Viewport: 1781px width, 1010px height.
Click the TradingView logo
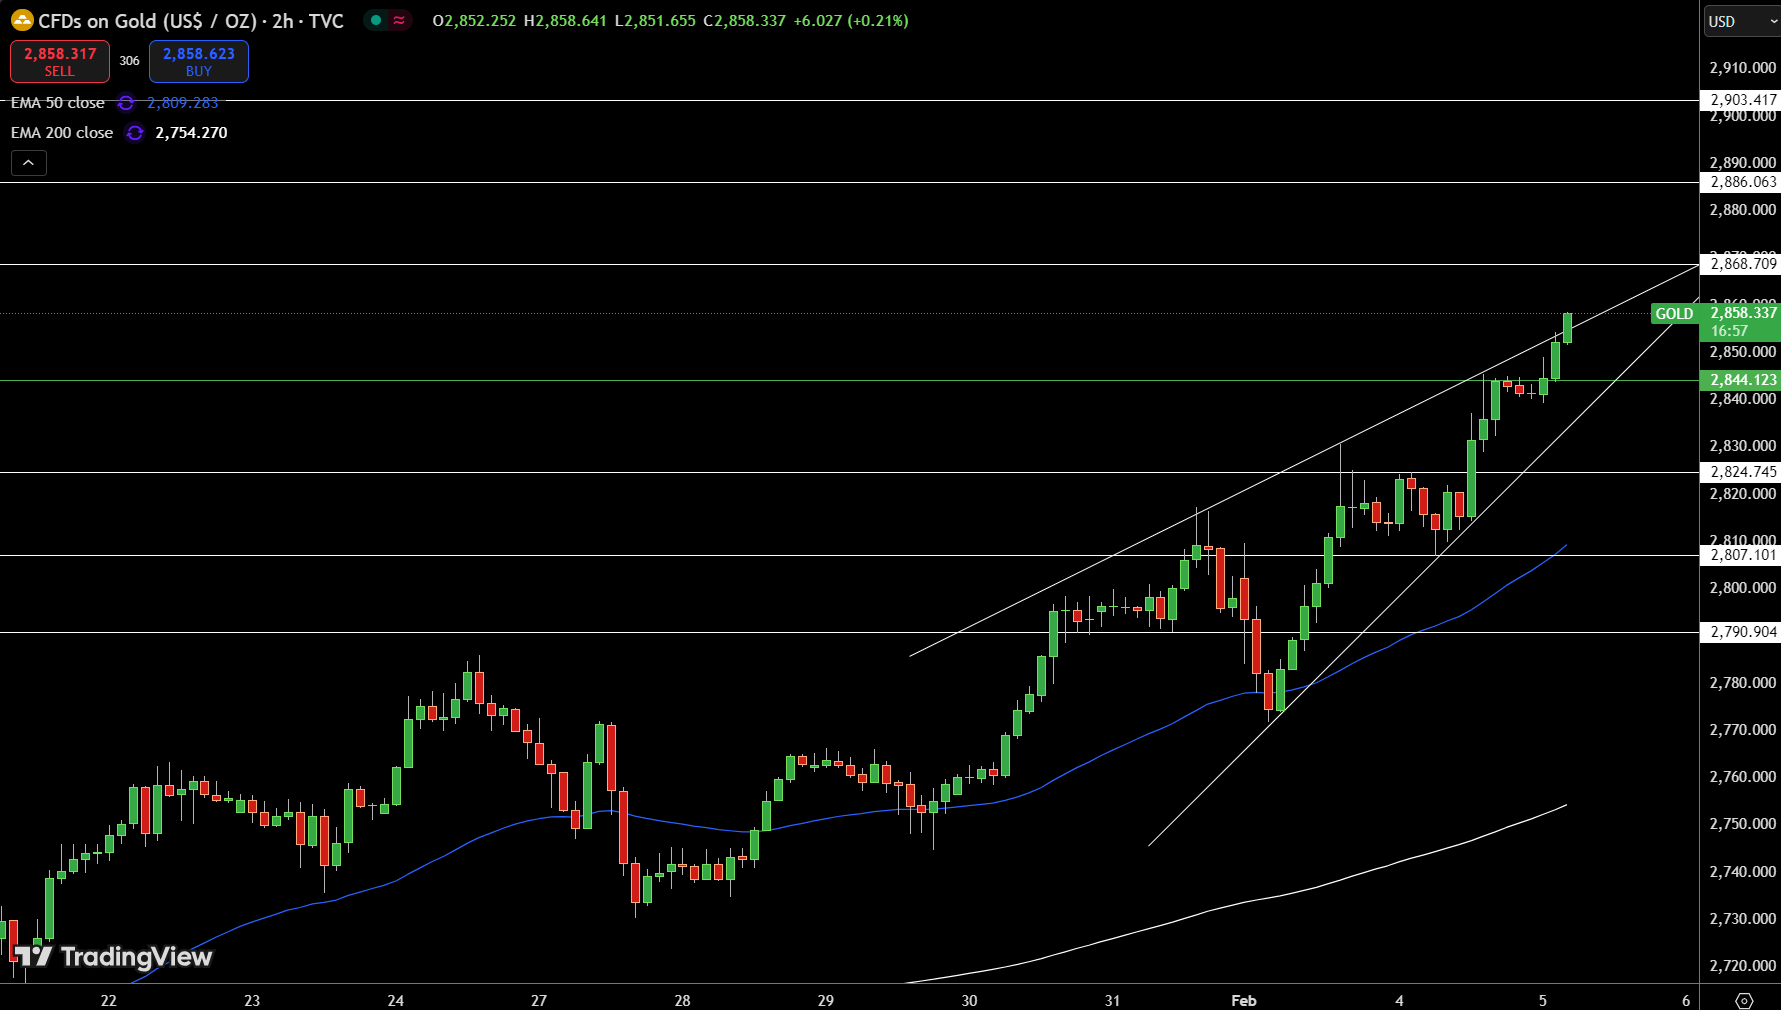[x=113, y=957]
